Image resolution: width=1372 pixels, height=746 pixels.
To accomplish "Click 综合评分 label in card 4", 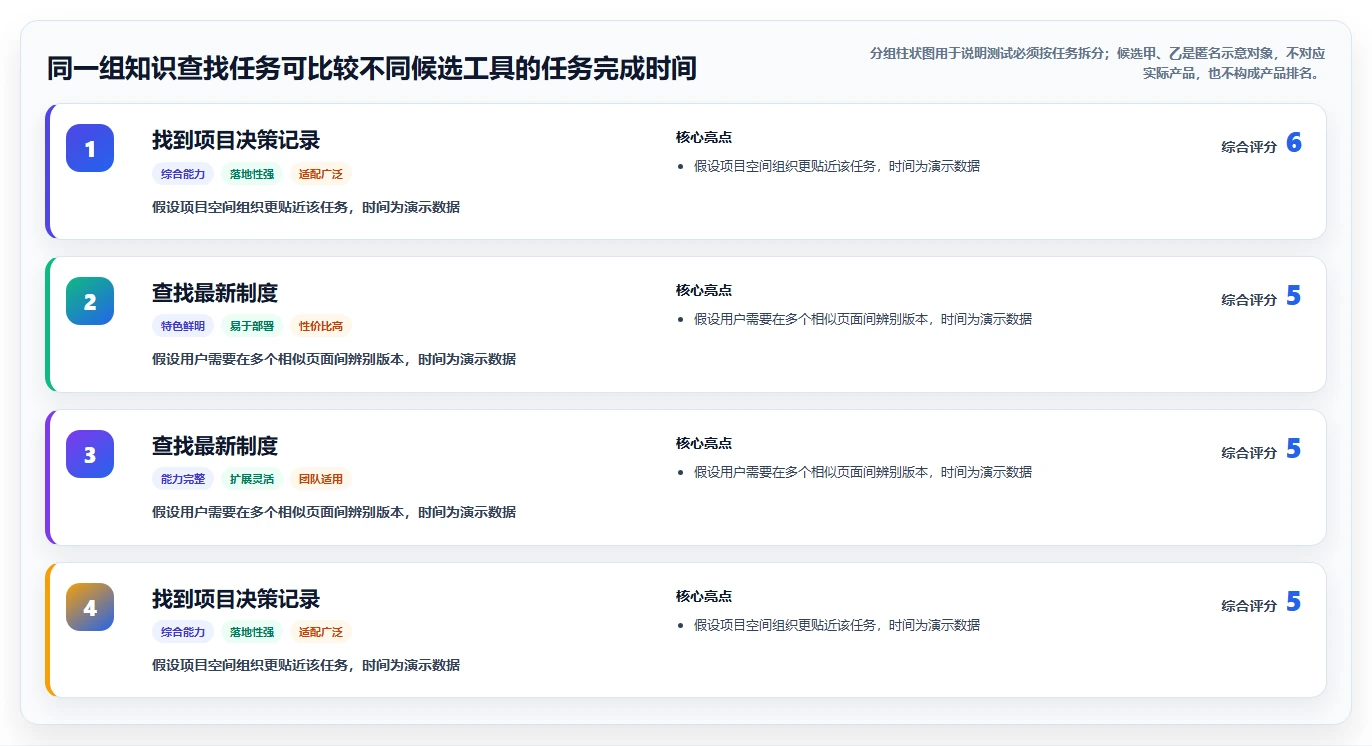I will point(1249,605).
